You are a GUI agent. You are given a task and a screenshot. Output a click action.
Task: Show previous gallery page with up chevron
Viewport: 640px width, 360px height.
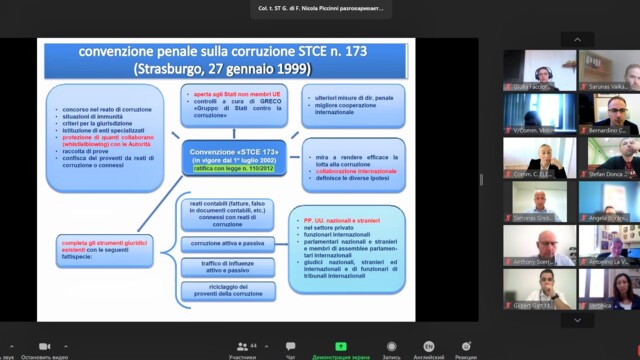(x=578, y=40)
